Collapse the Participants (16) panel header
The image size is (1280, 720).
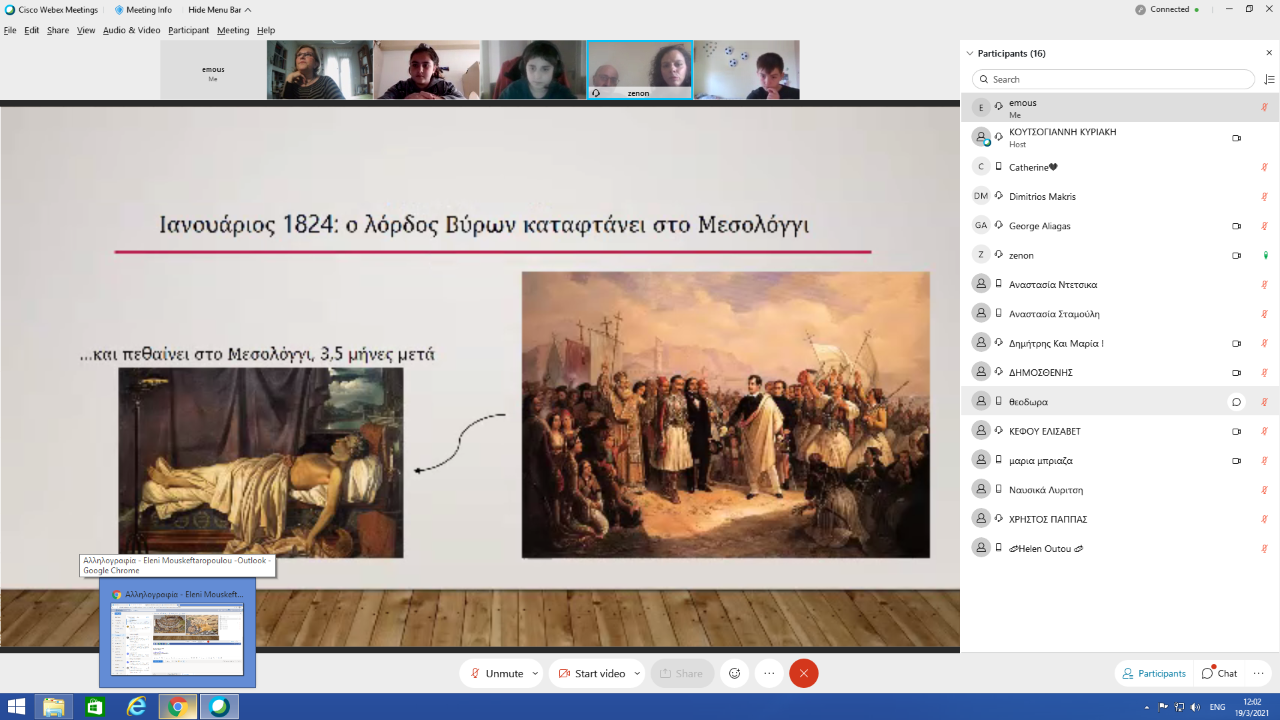tap(969, 53)
